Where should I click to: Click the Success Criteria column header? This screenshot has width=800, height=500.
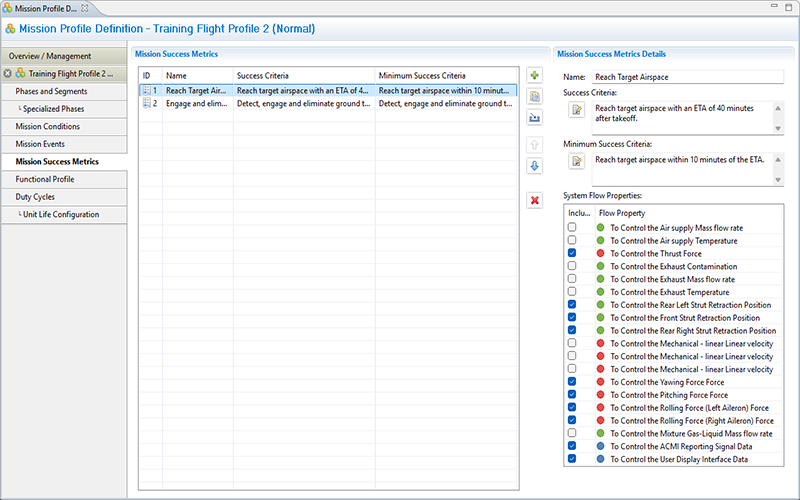tap(304, 76)
